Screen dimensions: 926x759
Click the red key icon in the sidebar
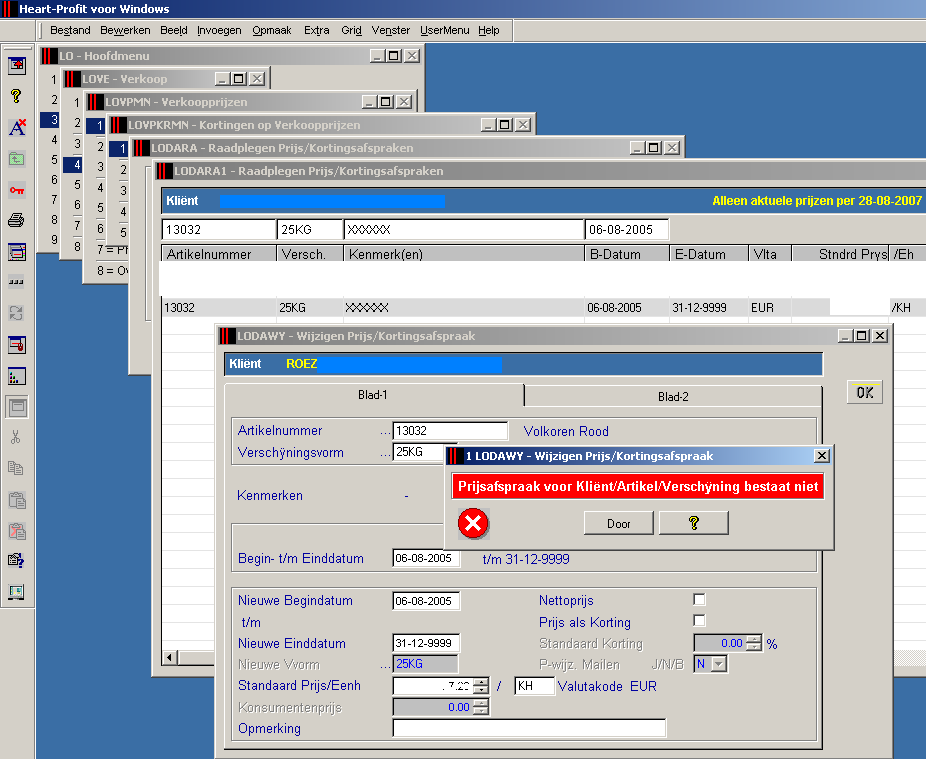[17, 190]
